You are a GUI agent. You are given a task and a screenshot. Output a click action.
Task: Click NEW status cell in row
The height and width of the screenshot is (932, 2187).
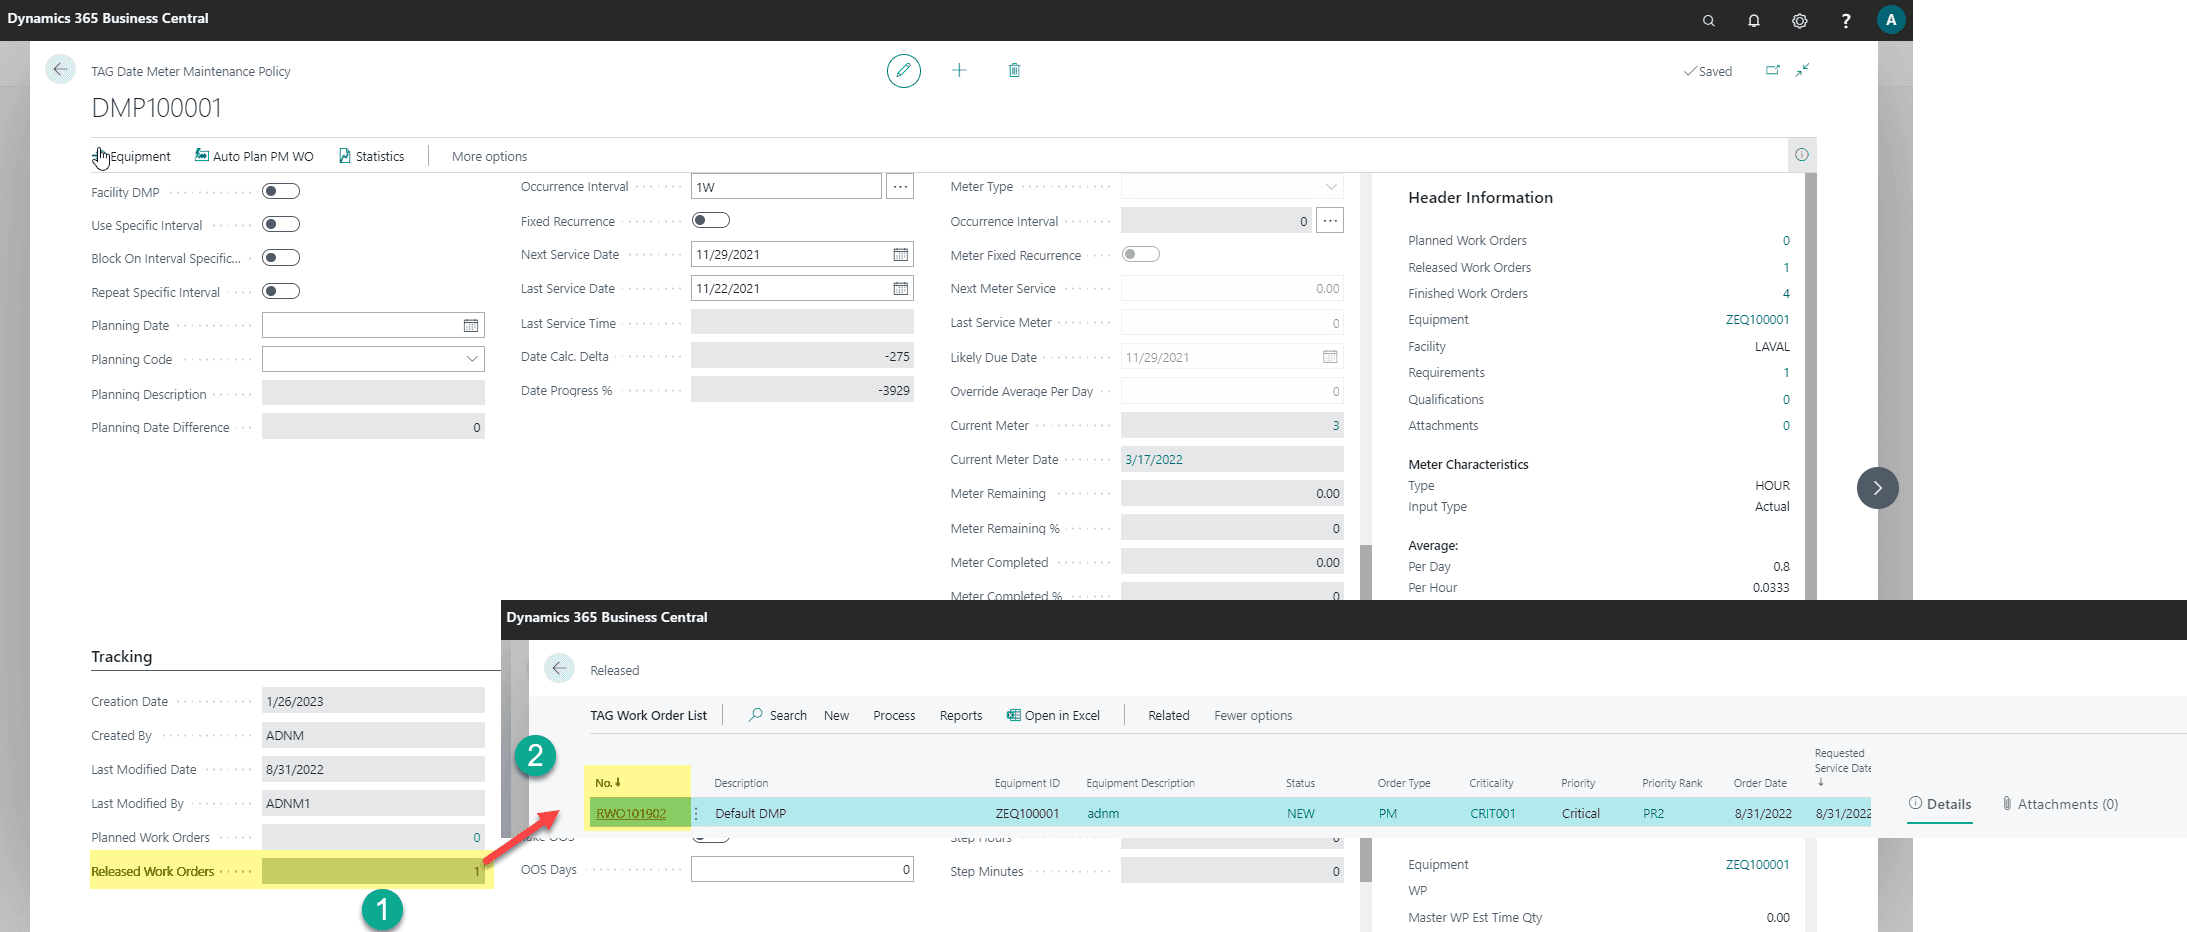[x=1301, y=813]
